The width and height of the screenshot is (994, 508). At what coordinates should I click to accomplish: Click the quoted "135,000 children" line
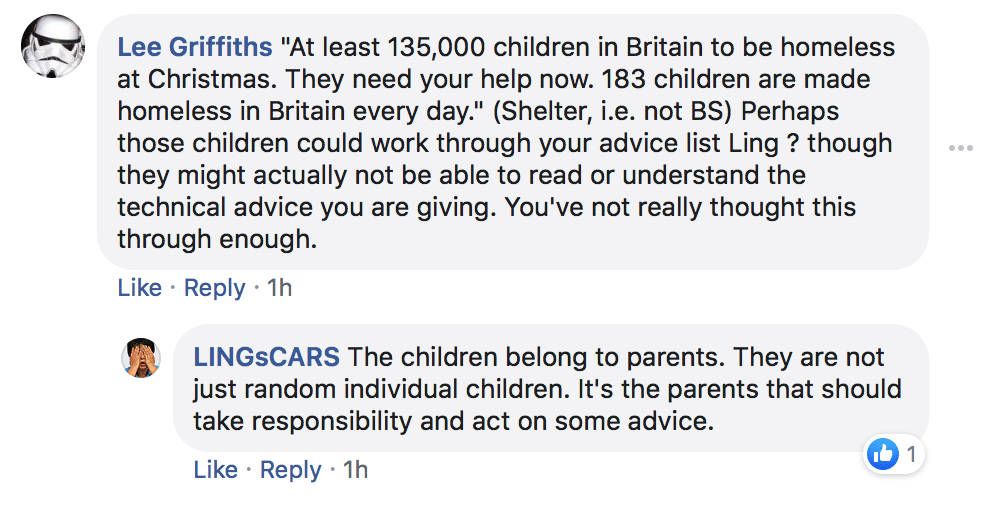[506, 48]
